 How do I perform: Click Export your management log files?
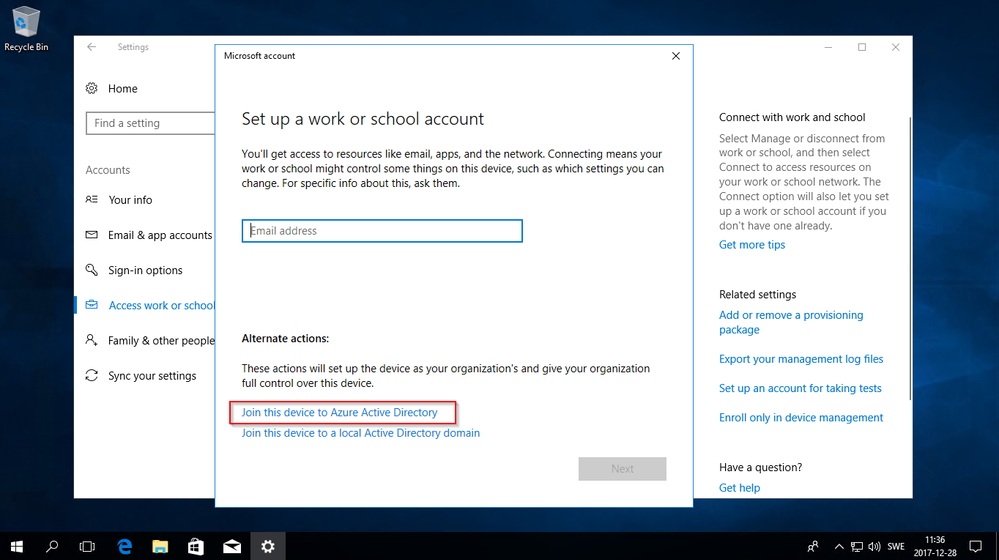pos(801,359)
